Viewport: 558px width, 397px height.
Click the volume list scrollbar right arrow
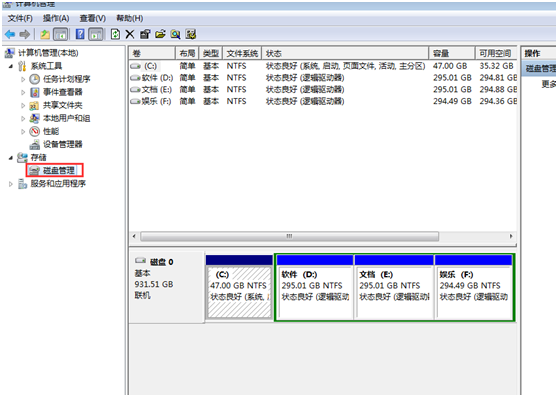coord(511,236)
